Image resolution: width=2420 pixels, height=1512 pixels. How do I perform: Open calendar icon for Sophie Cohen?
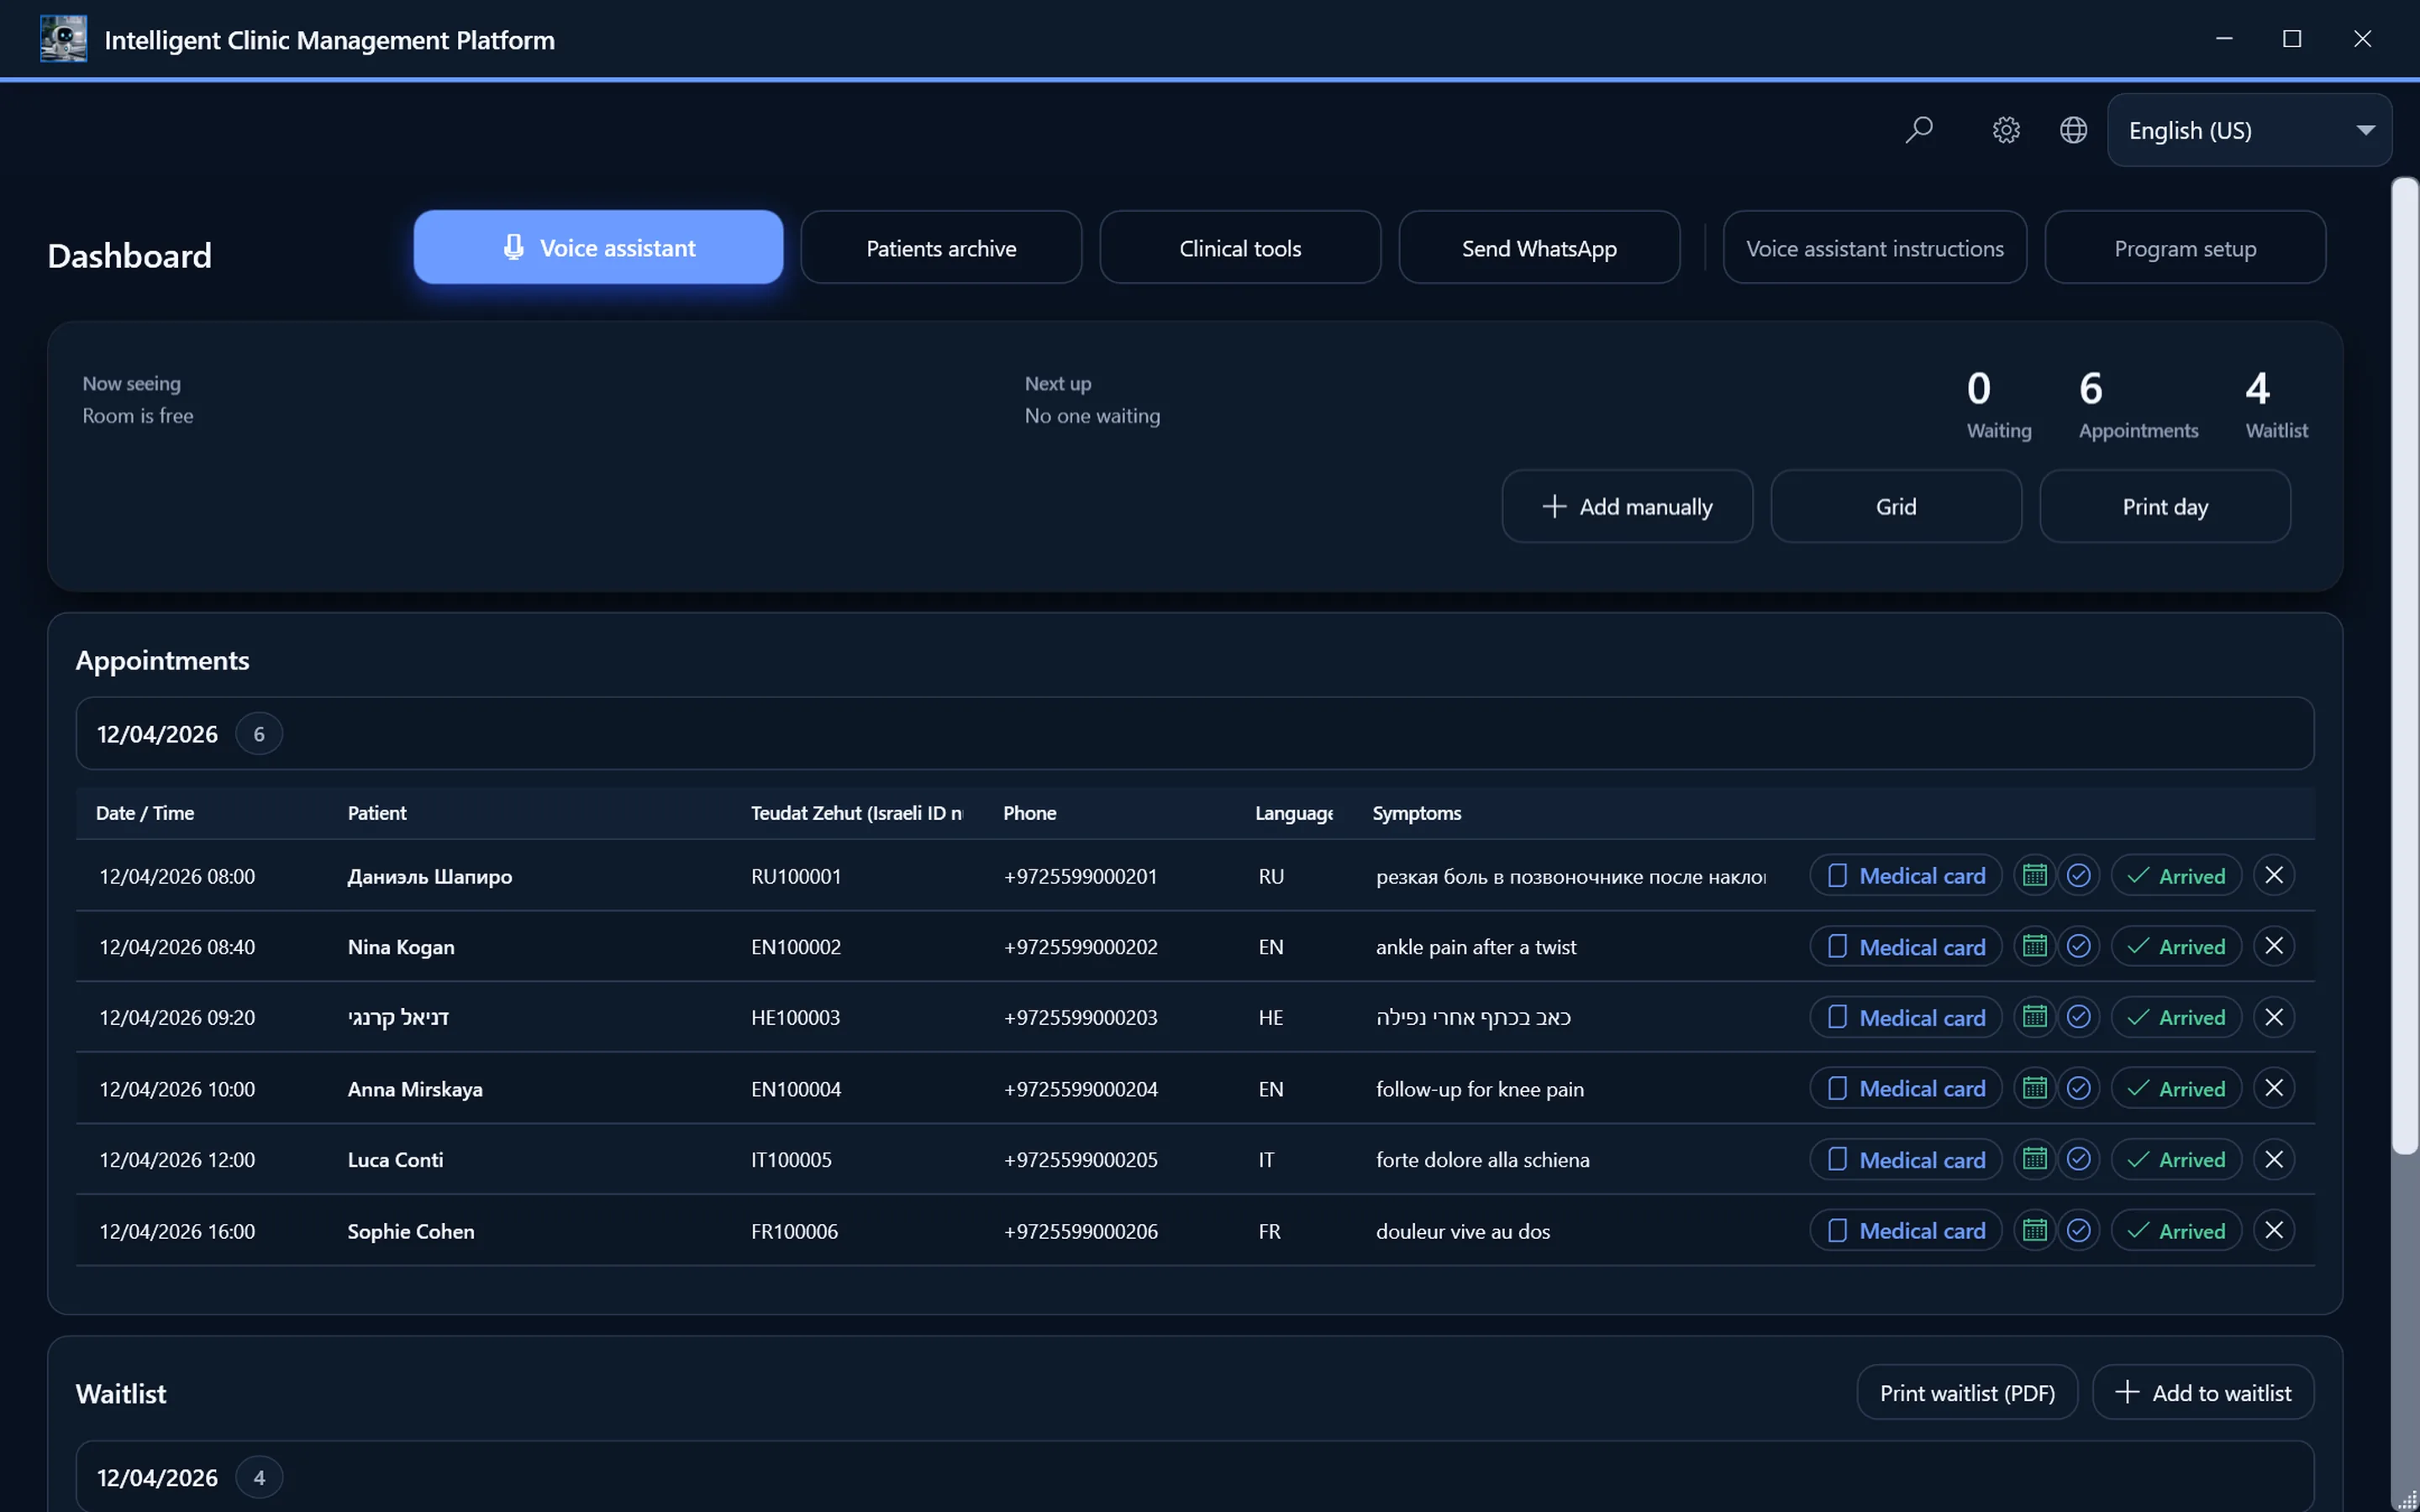pyautogui.click(x=2034, y=1230)
